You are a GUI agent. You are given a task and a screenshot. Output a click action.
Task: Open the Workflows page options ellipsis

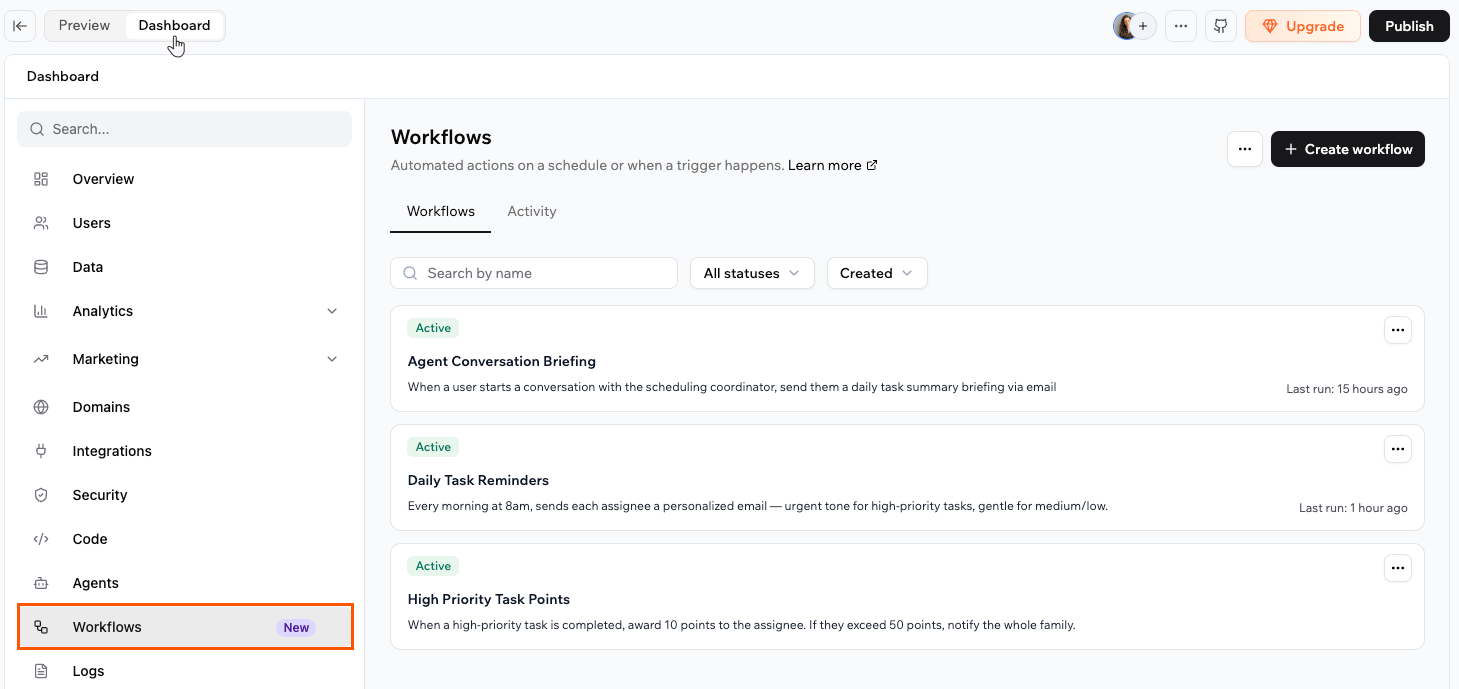click(x=1244, y=149)
